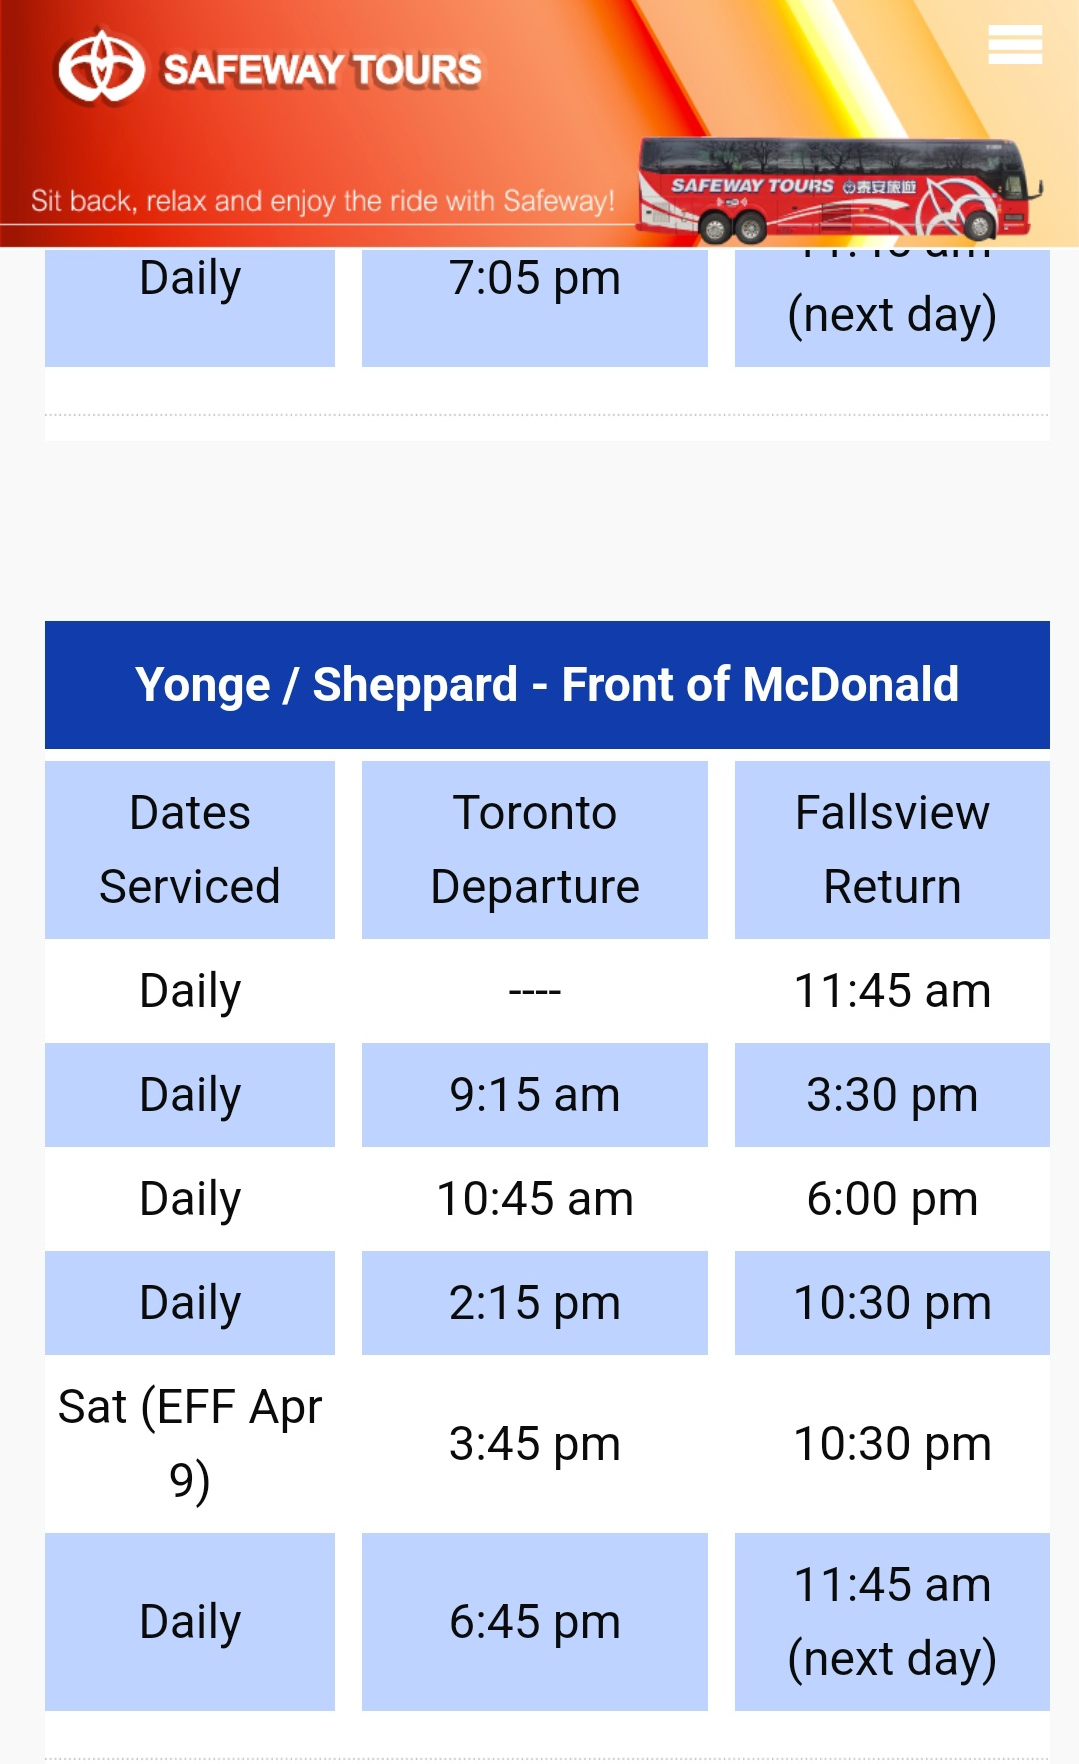Click the Safeway Tours bus image
Viewport: 1079px width, 1764px height.
tap(837, 191)
